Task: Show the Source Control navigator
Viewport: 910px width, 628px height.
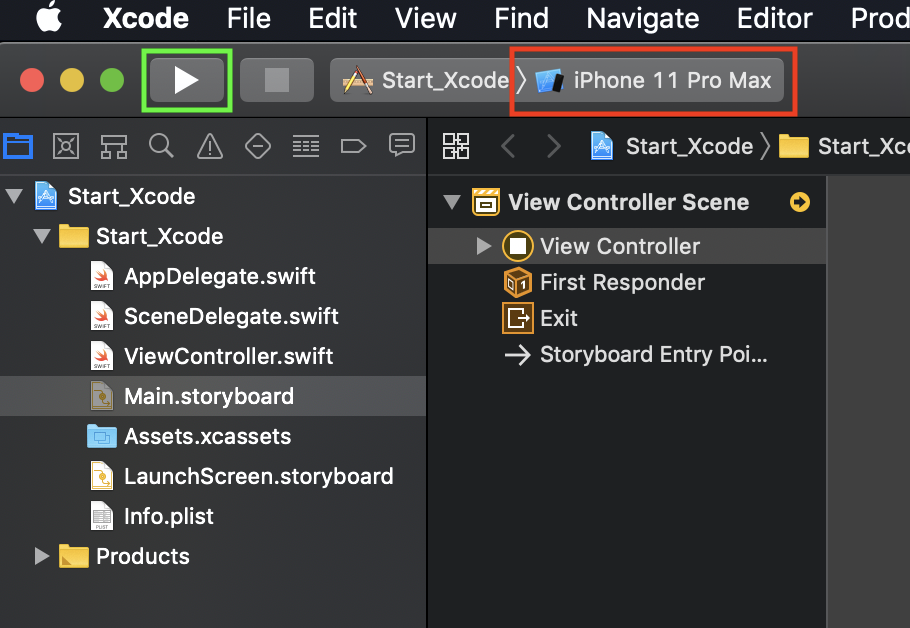Action: click(66, 146)
